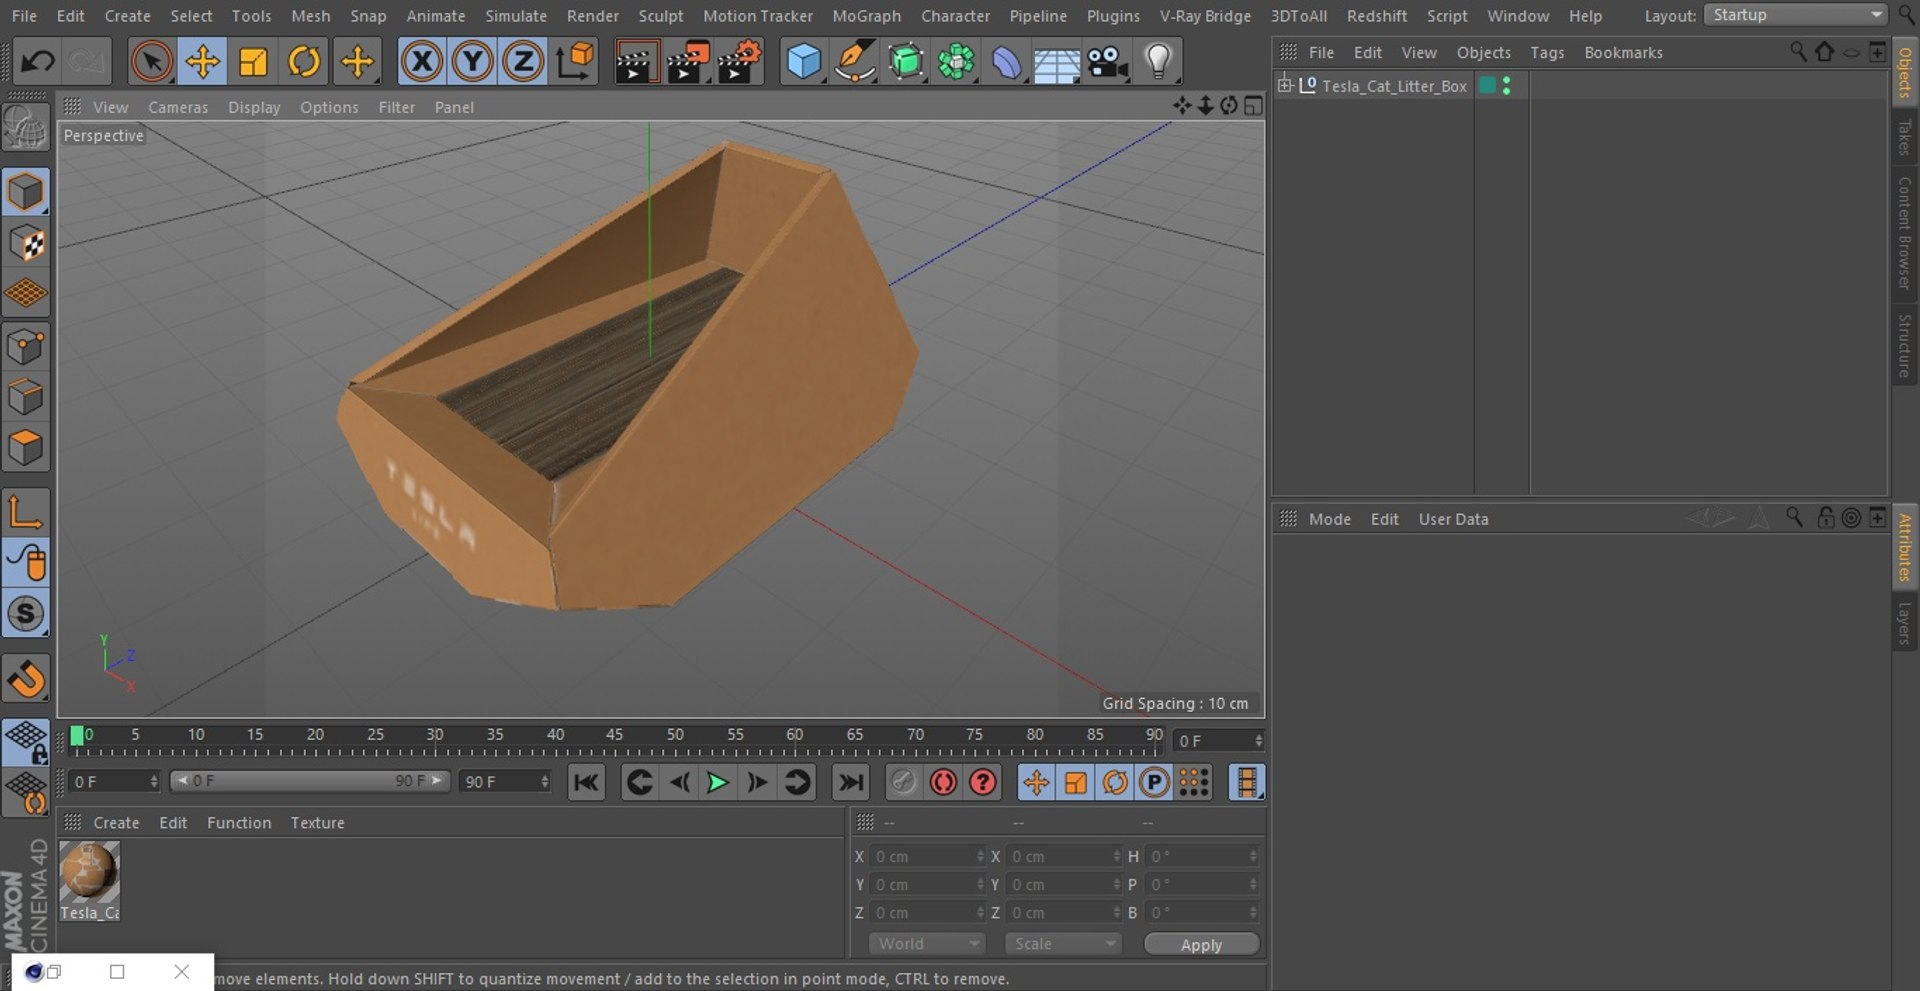Activate the Move tool in top toolbar
The width and height of the screenshot is (1920, 991).
click(x=202, y=62)
